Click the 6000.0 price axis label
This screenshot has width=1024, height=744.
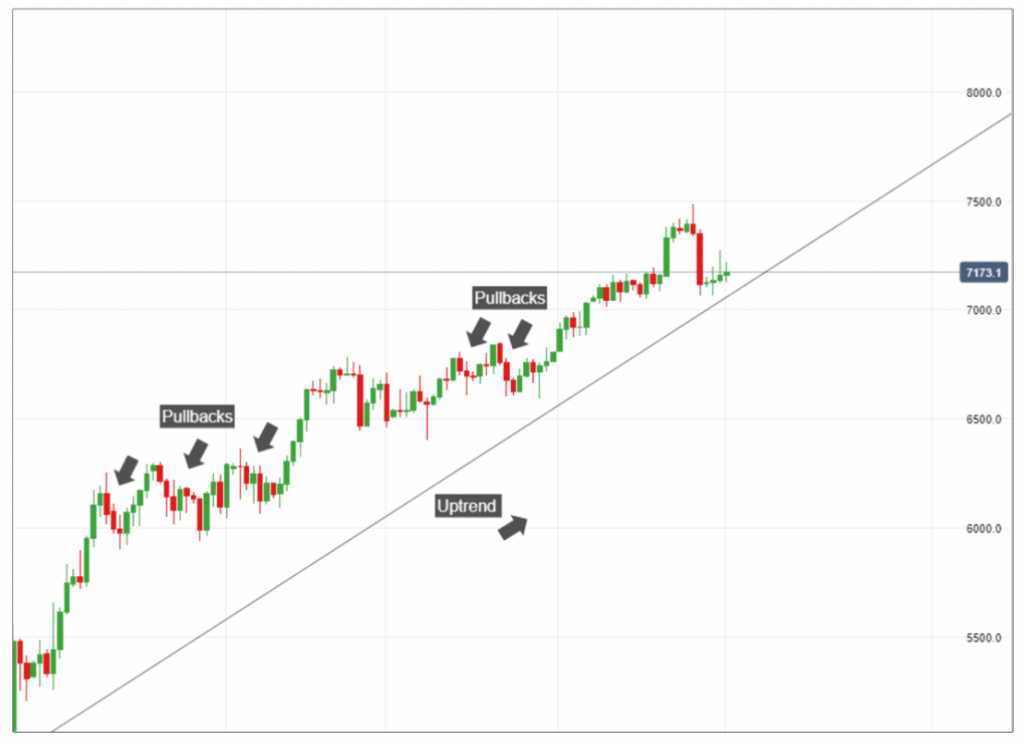(984, 529)
